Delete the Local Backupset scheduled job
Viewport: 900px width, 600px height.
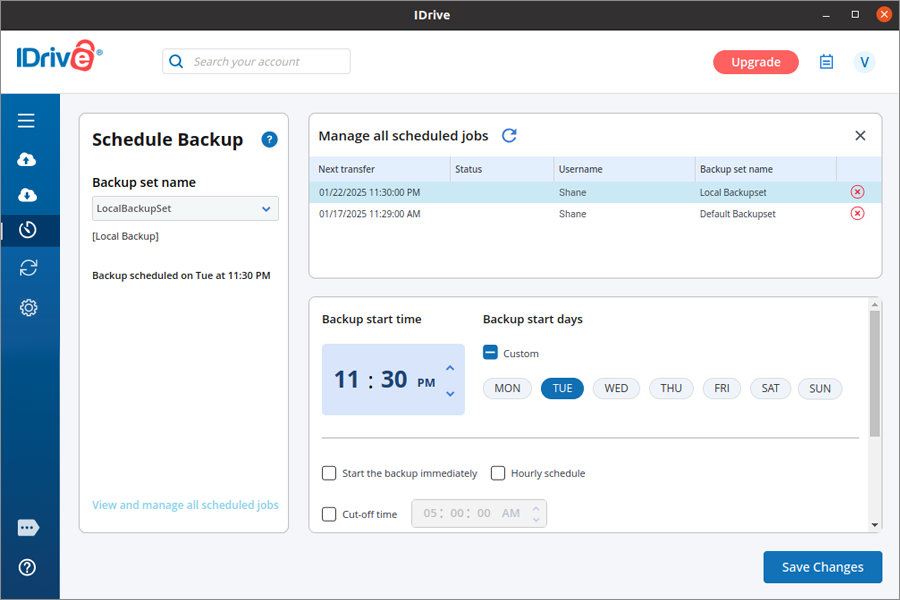[x=857, y=192]
